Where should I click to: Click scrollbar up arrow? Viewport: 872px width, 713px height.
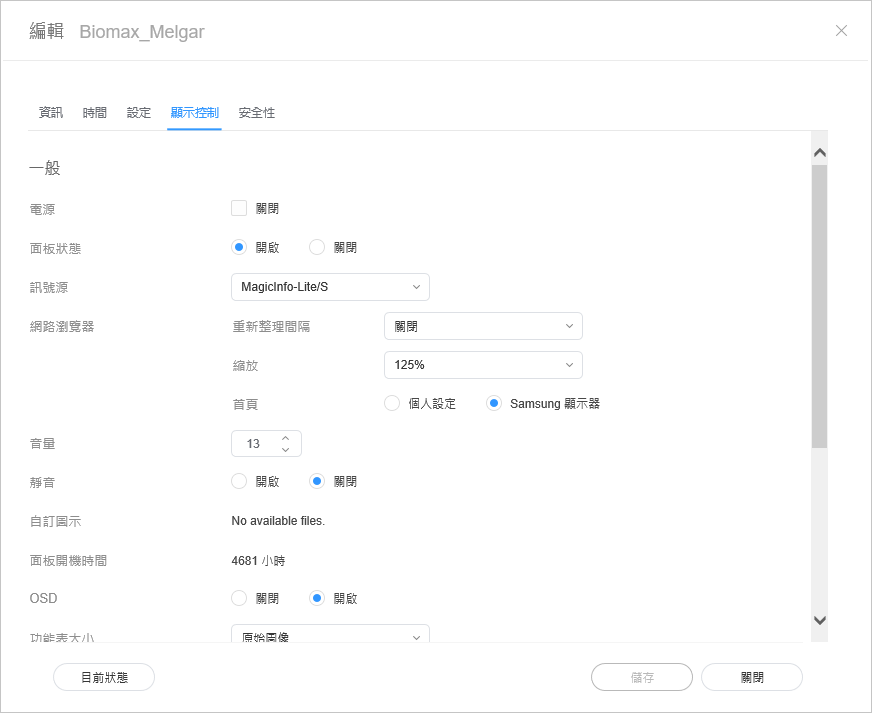819,153
